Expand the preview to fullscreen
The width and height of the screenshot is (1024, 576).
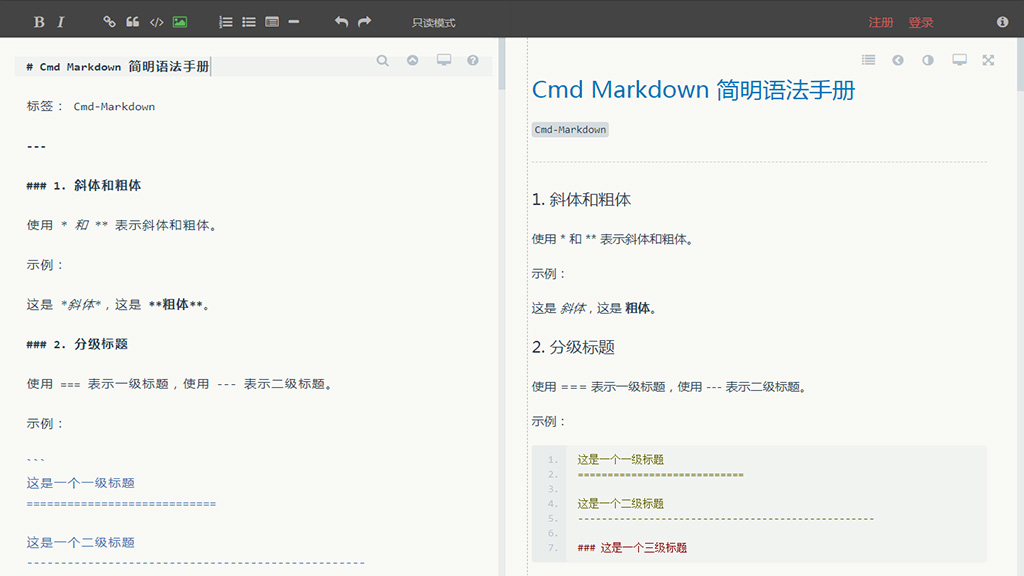point(988,60)
